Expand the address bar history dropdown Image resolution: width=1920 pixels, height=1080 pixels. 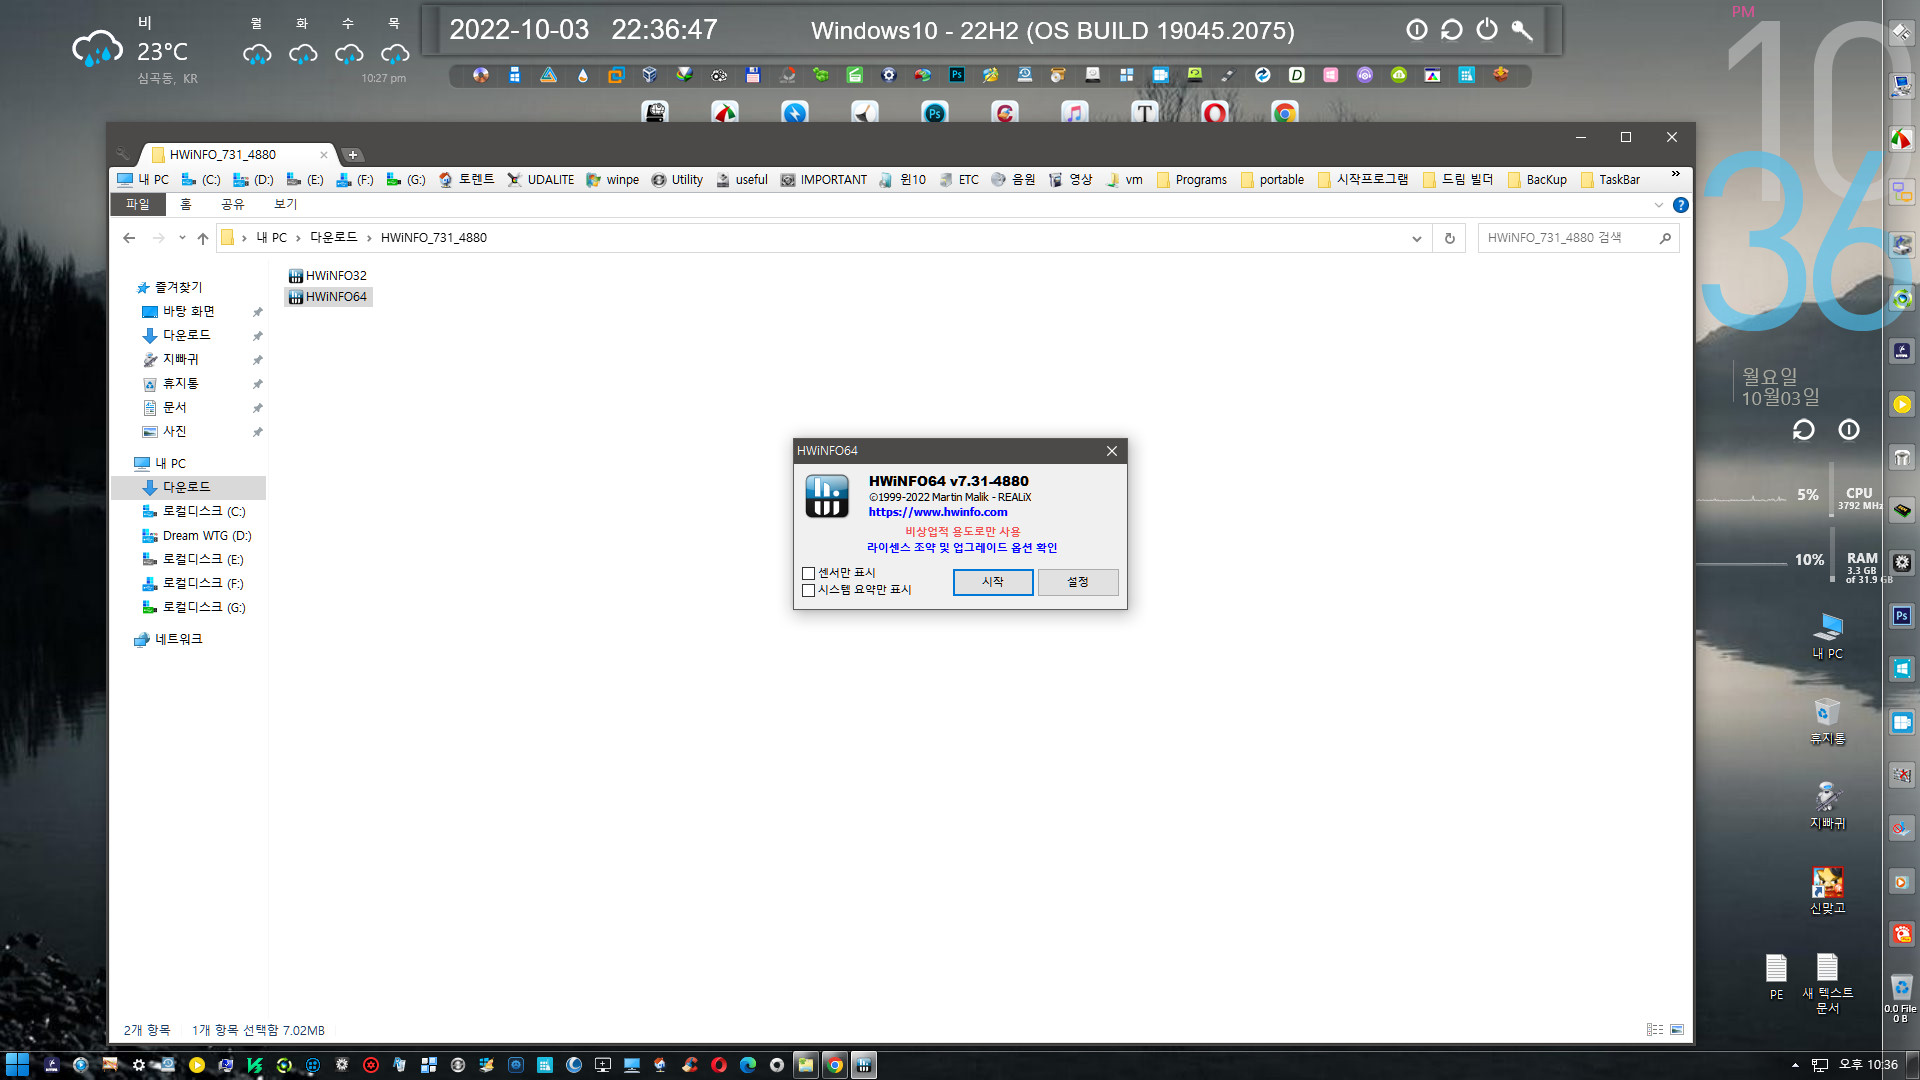(1416, 238)
